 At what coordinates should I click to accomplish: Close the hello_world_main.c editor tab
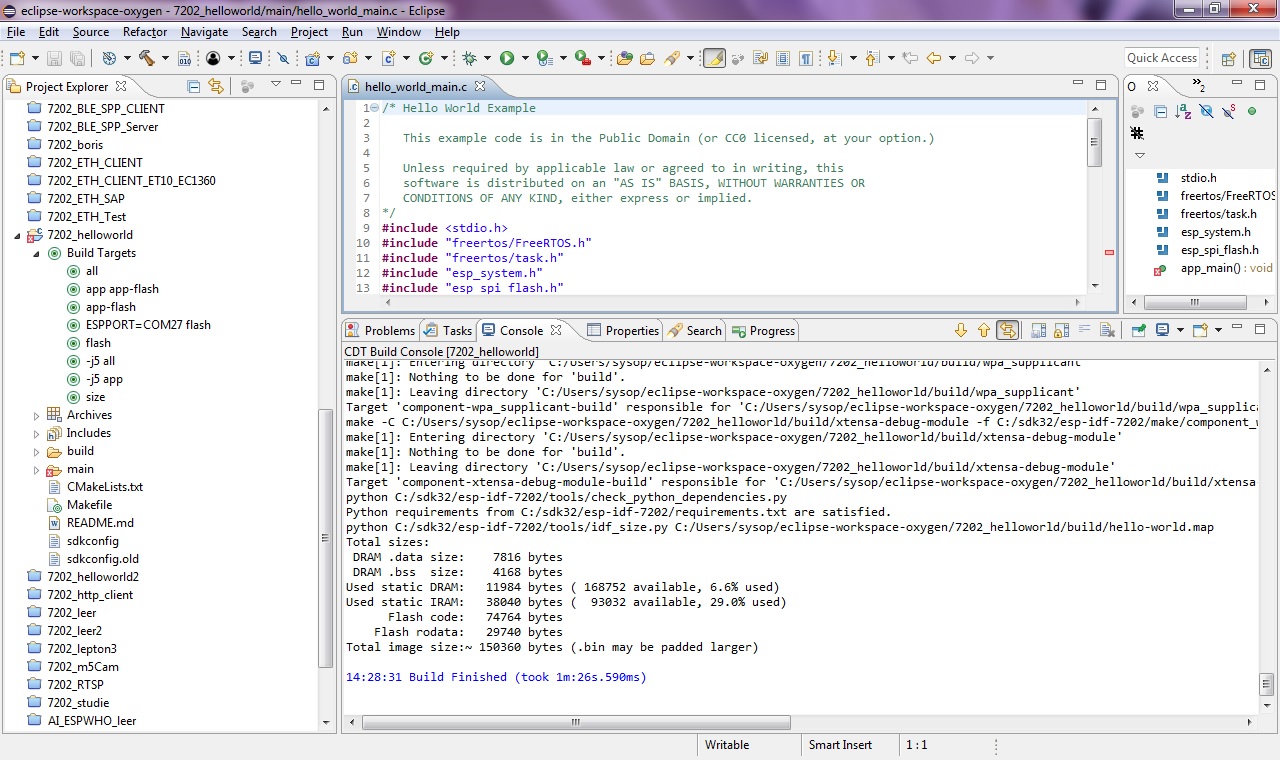click(480, 87)
